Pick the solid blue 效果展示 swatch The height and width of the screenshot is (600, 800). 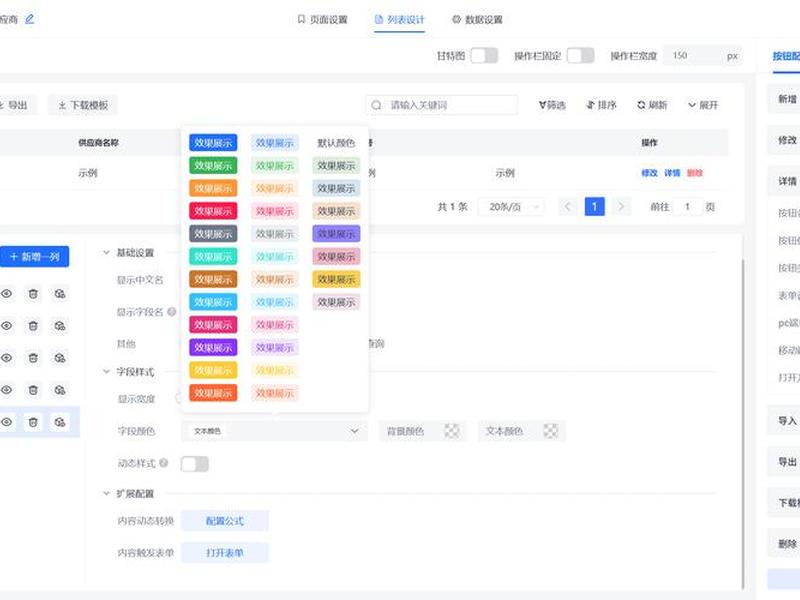coord(213,143)
